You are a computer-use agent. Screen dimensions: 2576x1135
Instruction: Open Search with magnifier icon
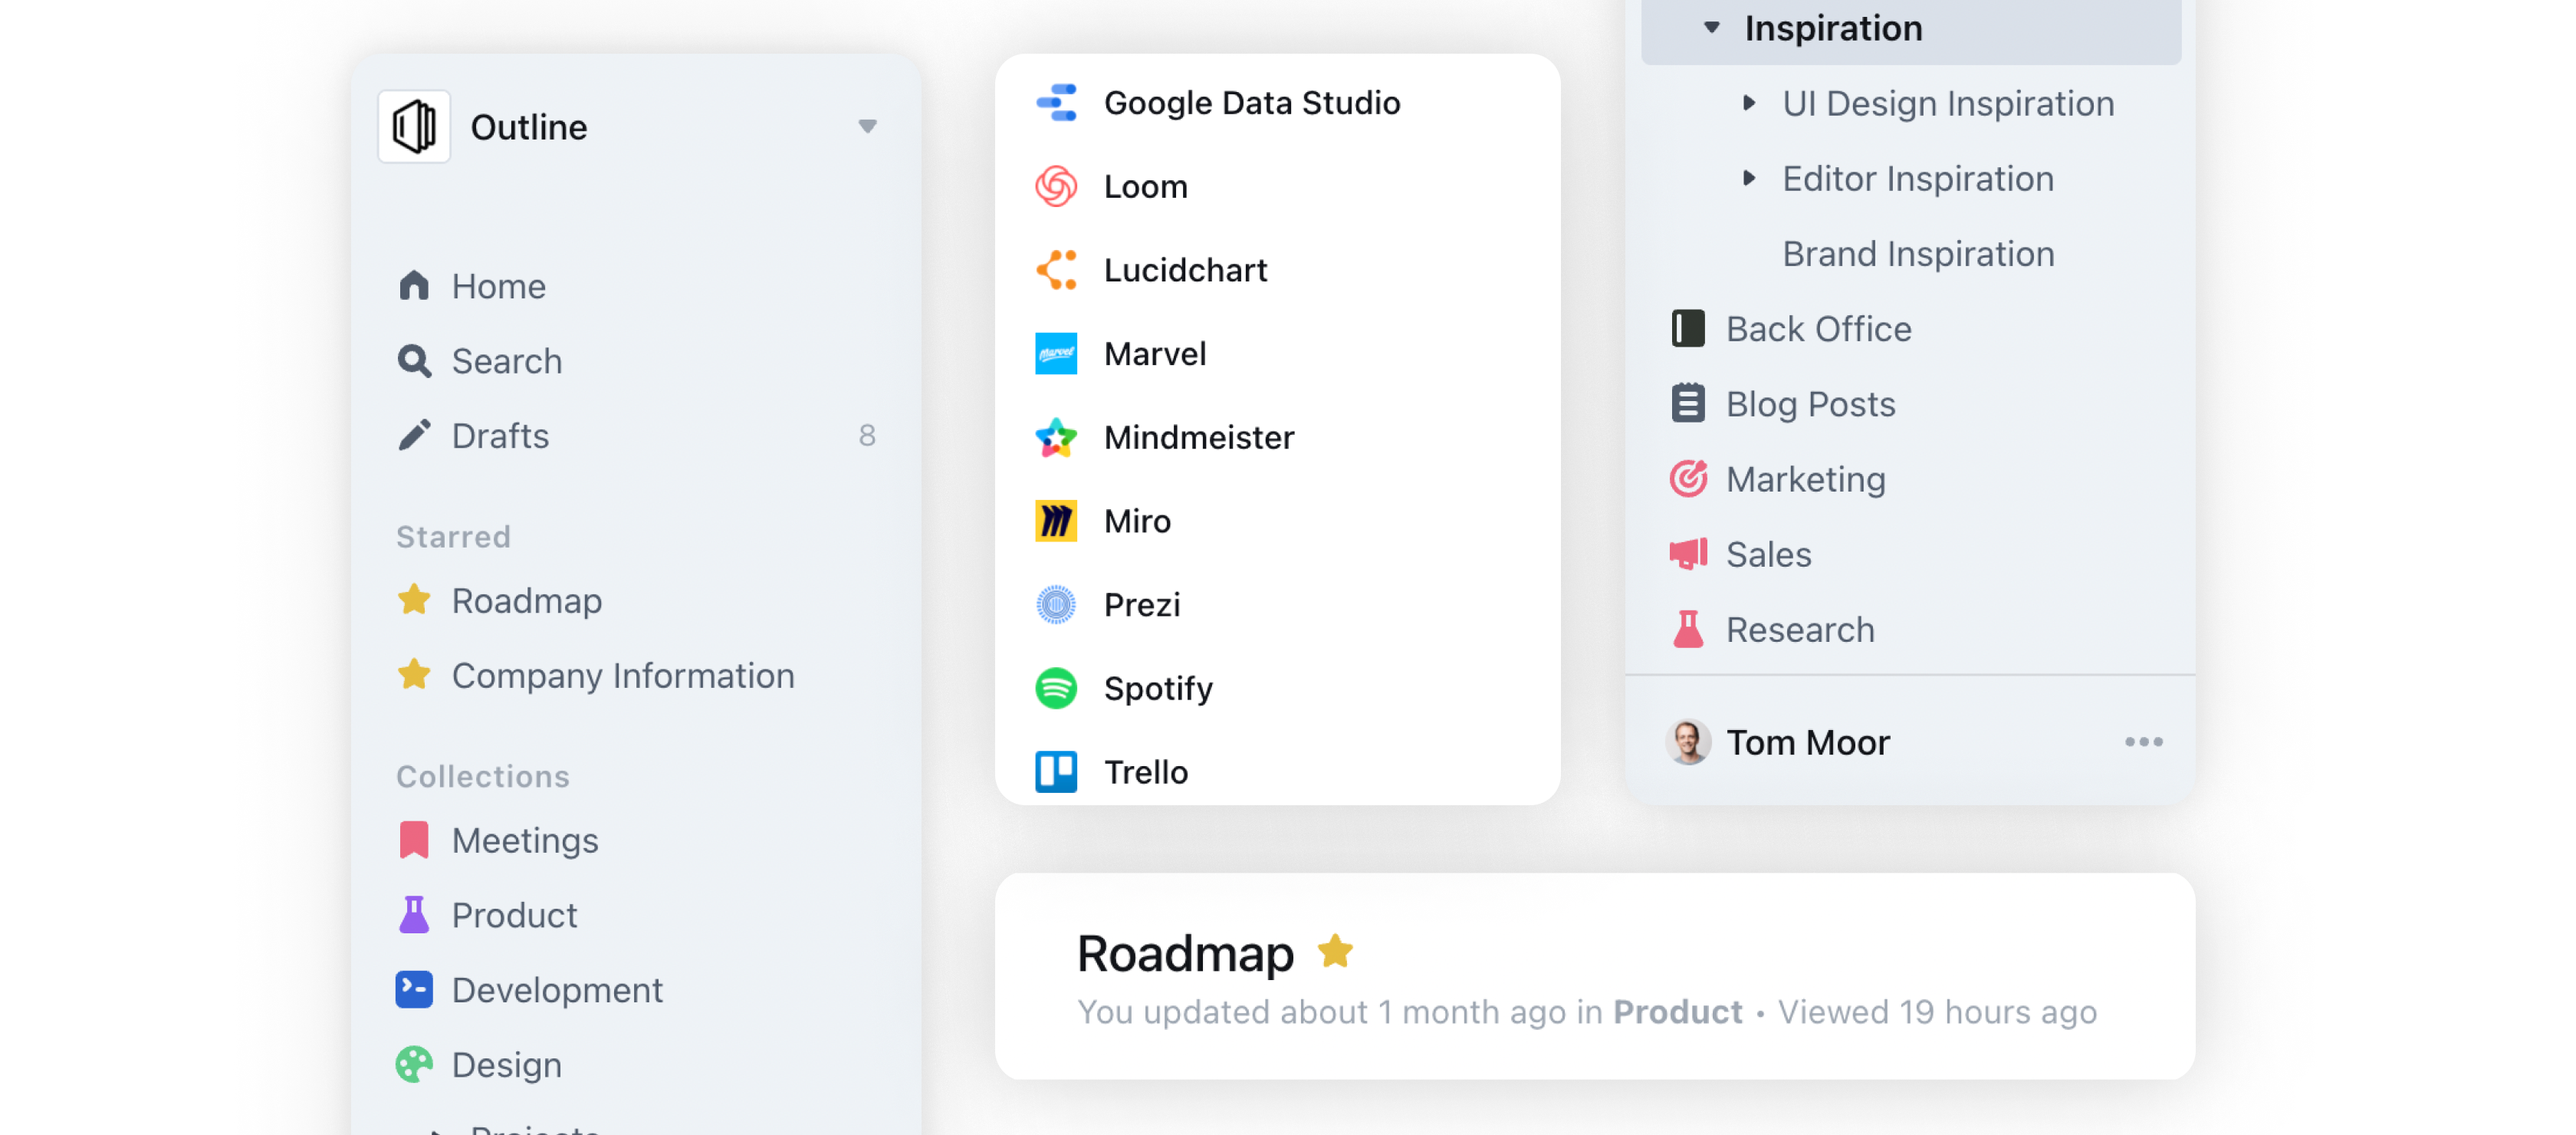click(x=414, y=361)
